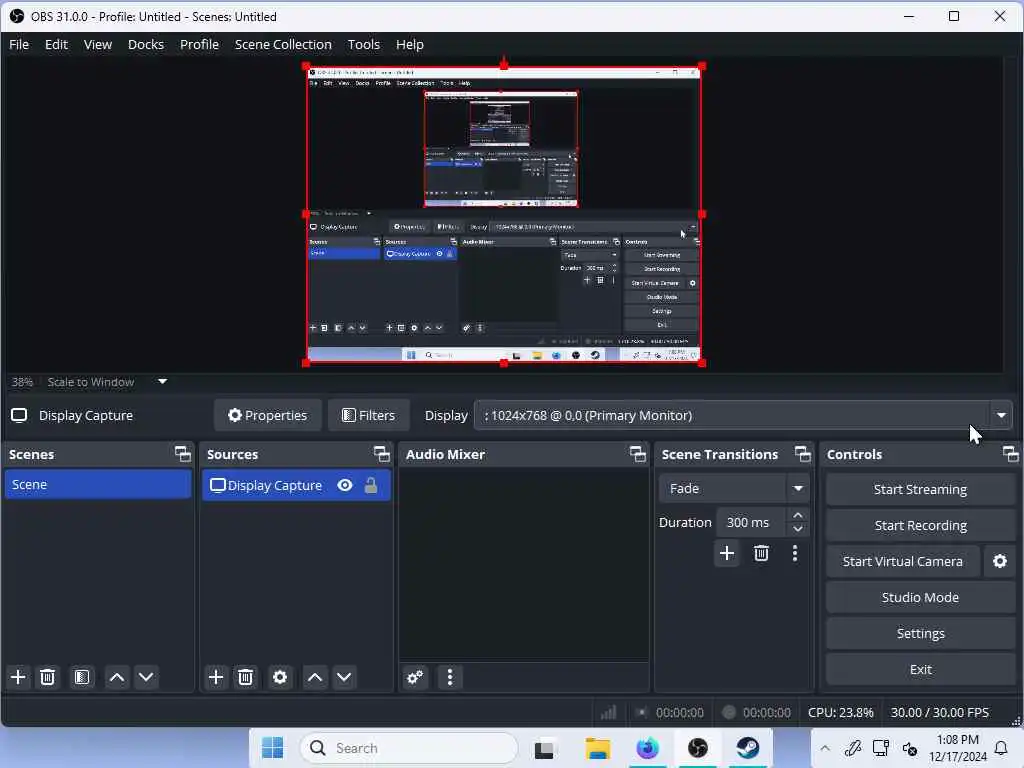Open the Edit menu

click(x=56, y=44)
